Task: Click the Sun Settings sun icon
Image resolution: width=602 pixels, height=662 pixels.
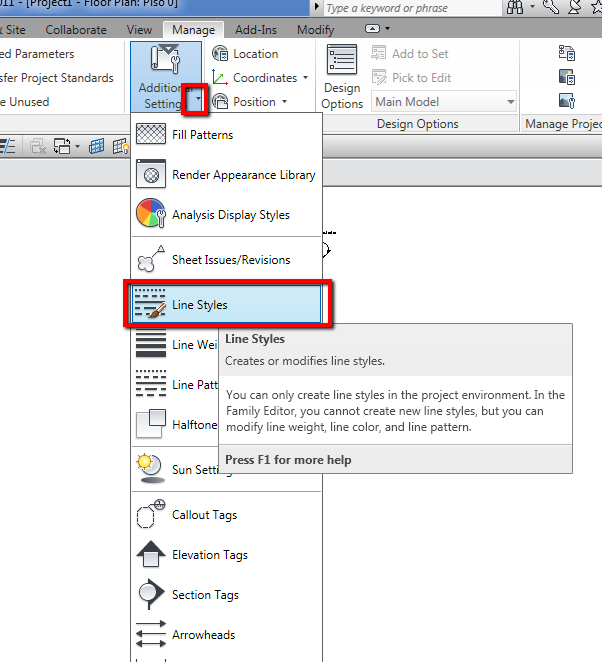Action: coord(151,468)
